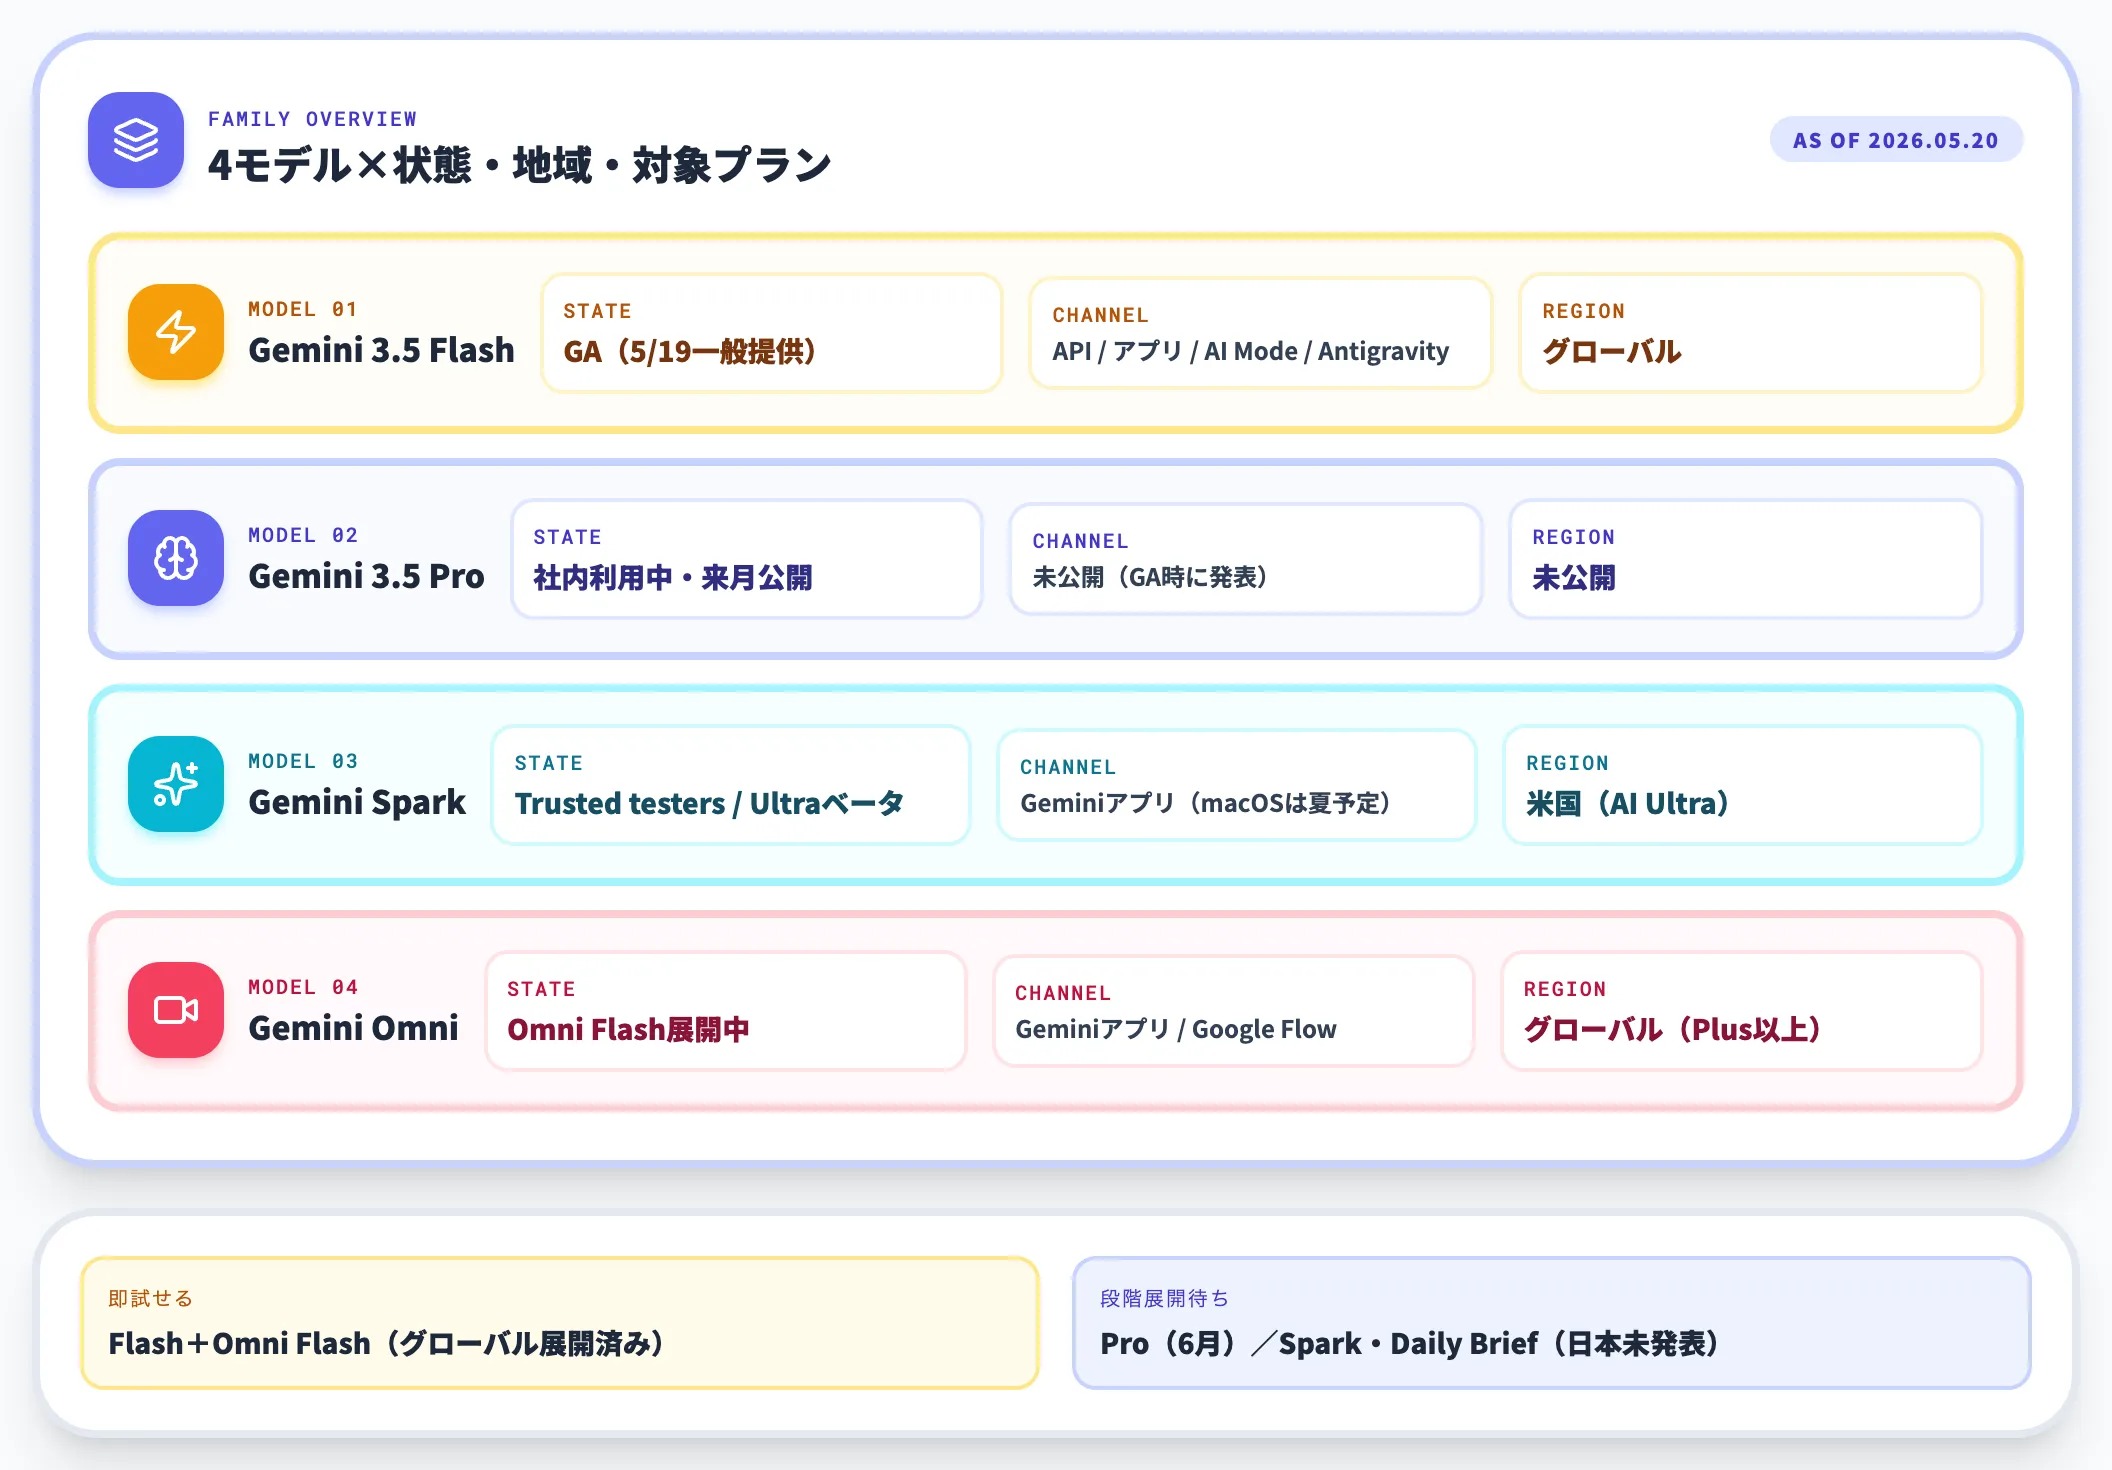Image resolution: width=2112 pixels, height=1470 pixels.
Task: Click the Omni Flash展開中 state text
Action: 628,1029
